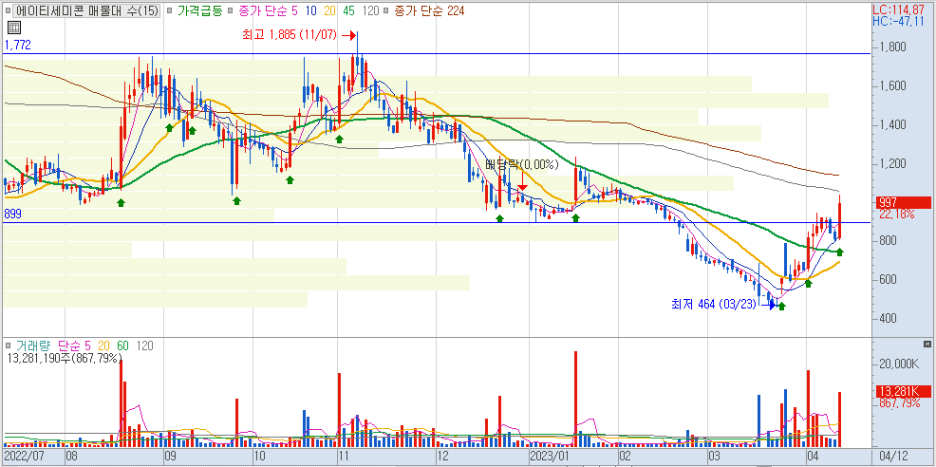This screenshot has width=936, height=467.
Task: Click the 400 price axis label
Action: (889, 318)
